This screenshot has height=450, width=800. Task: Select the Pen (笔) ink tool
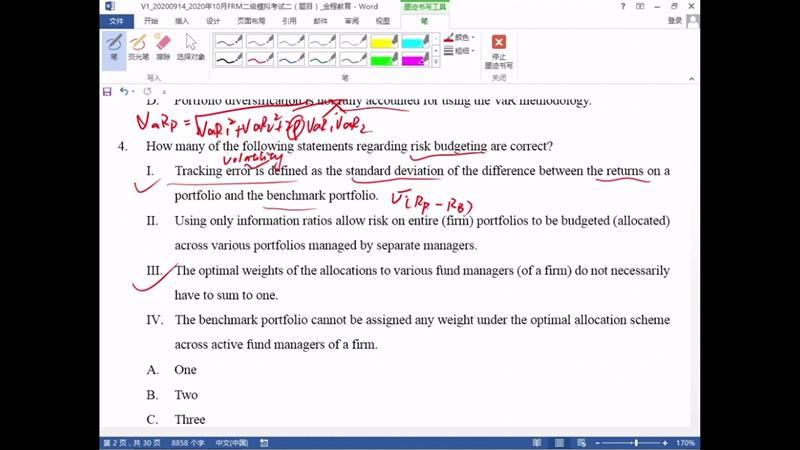(x=113, y=47)
